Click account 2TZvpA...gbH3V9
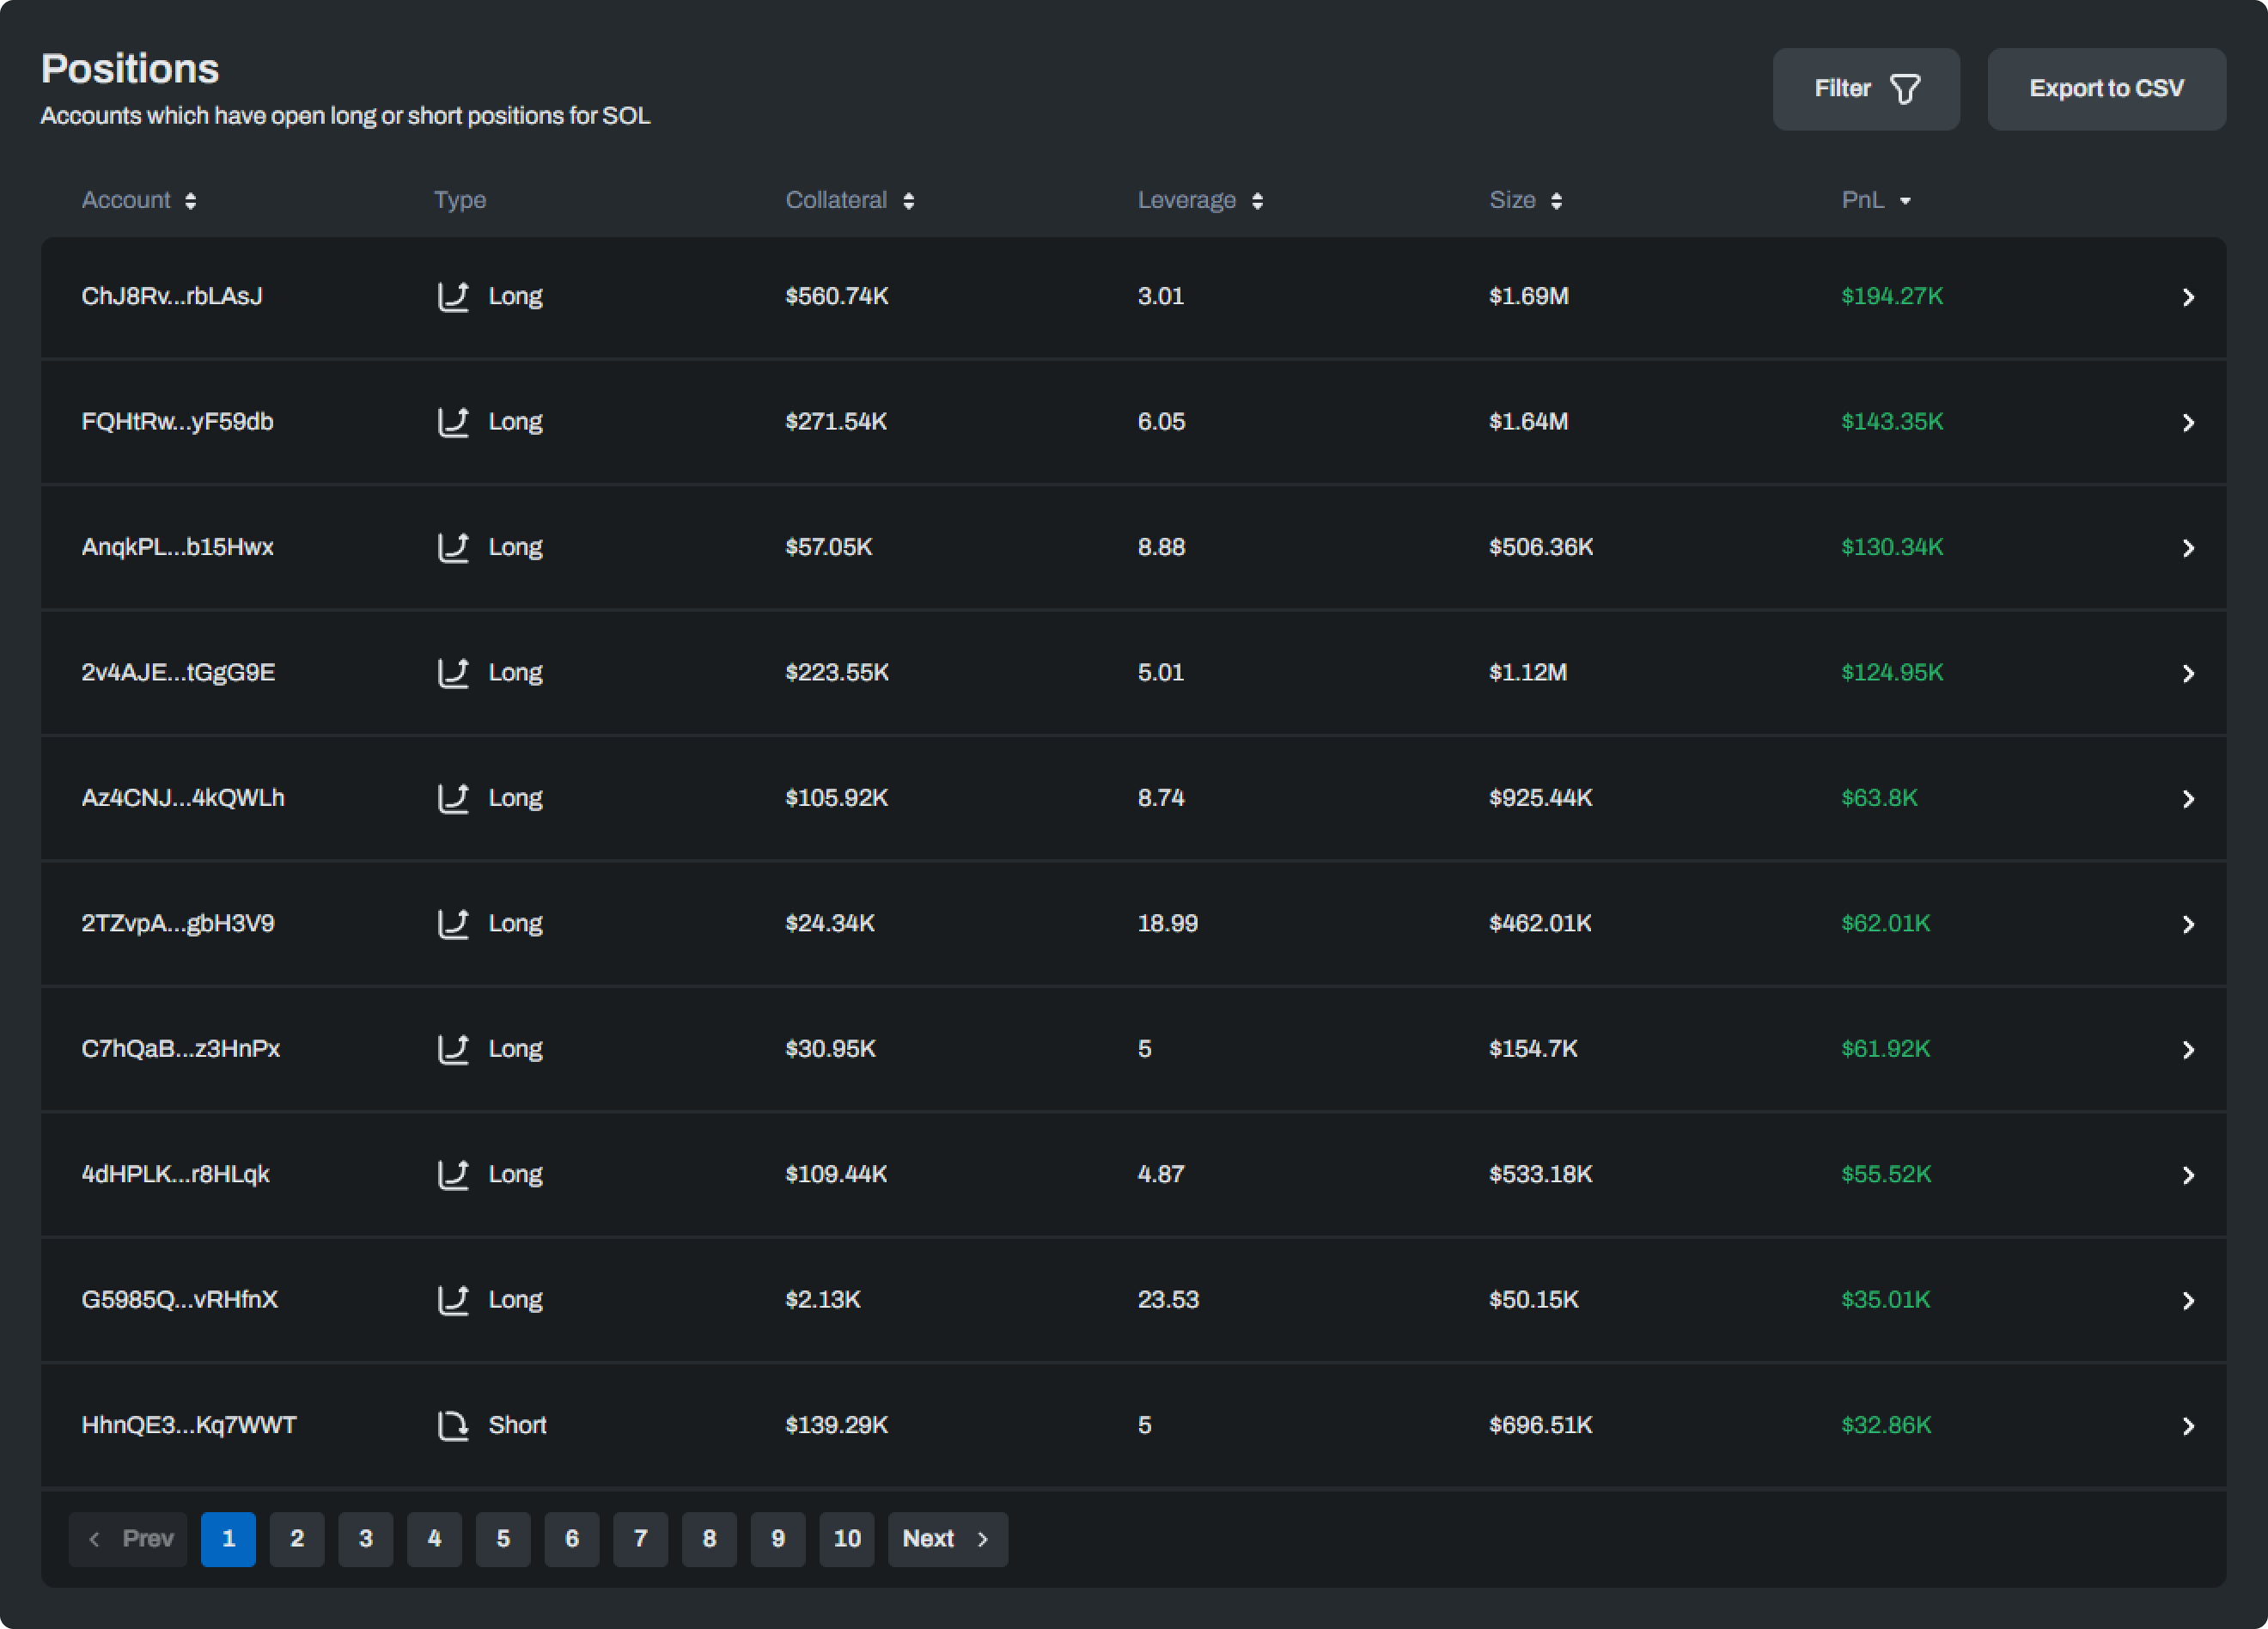This screenshot has height=1629, width=2268. tap(178, 924)
